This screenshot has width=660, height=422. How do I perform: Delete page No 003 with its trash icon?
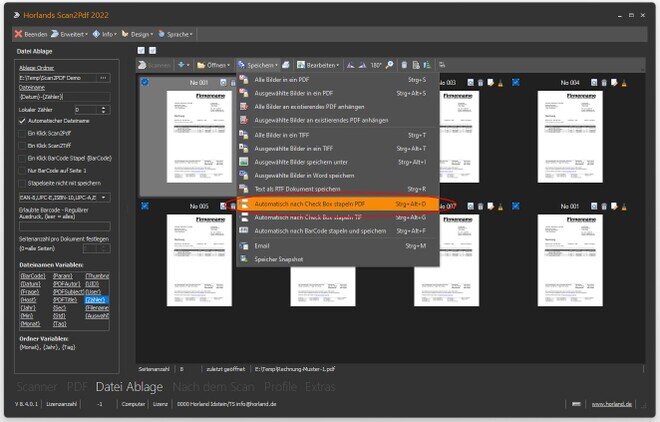(x=481, y=82)
